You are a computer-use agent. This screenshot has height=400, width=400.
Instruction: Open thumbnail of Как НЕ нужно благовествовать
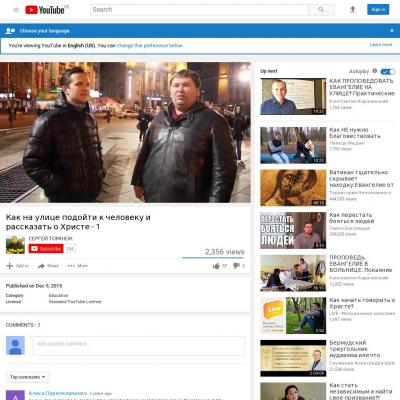point(293,145)
